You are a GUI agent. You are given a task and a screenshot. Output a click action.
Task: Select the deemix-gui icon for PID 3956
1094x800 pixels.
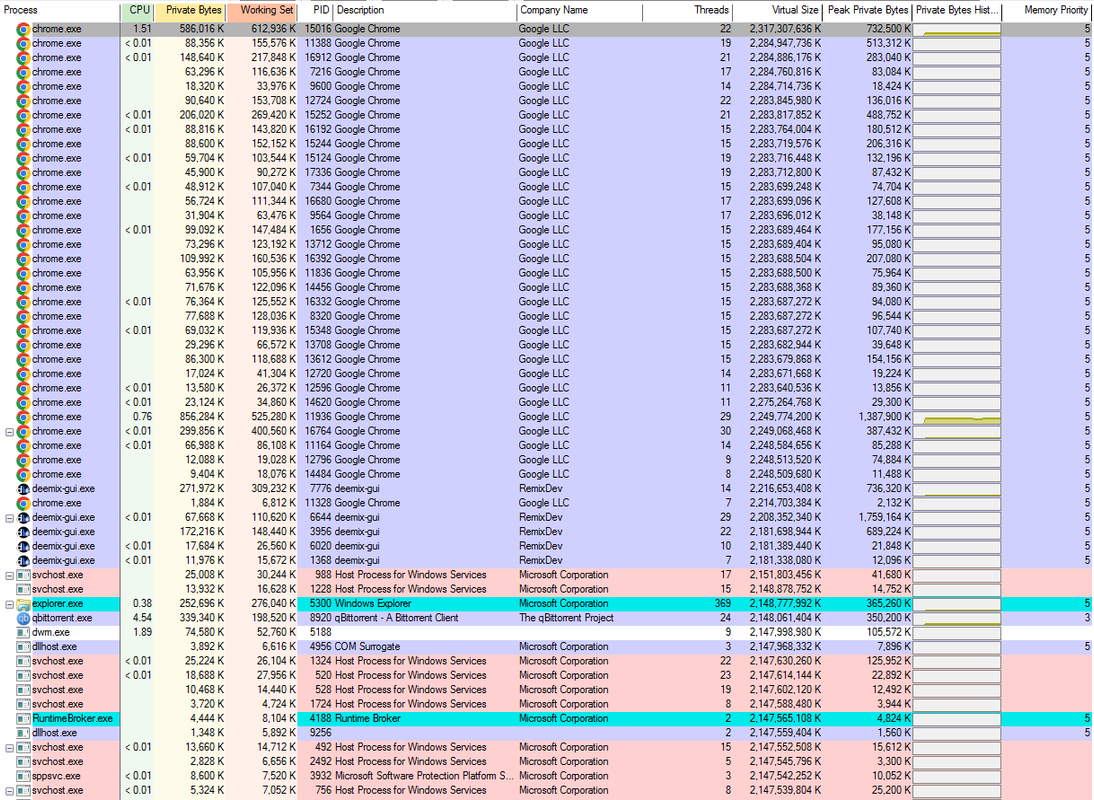[23, 531]
